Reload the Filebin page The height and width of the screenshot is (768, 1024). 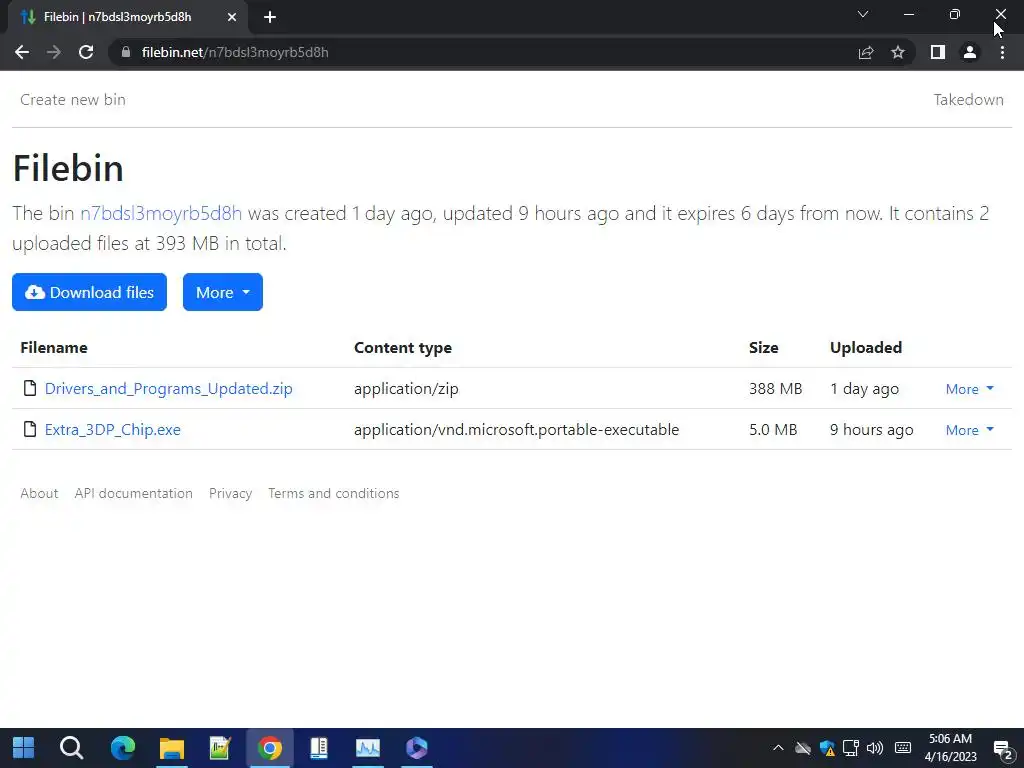(x=86, y=52)
